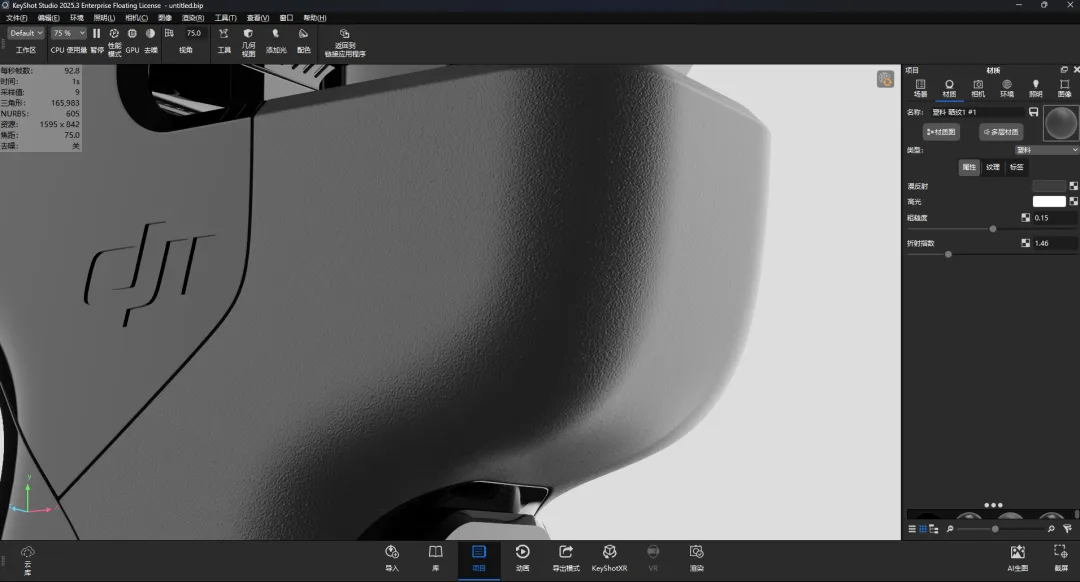Click the Refraction Index slider handle

pos(948,254)
